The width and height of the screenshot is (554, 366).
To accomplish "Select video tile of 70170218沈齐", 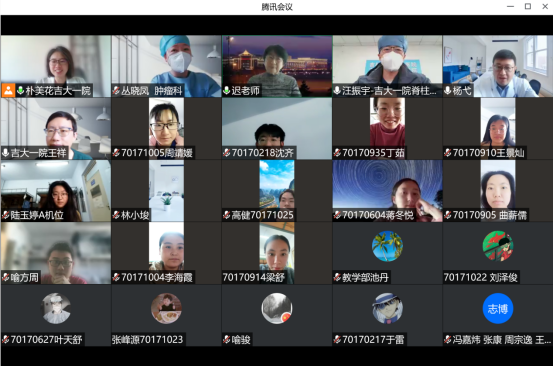I will pyautogui.click(x=277, y=129).
